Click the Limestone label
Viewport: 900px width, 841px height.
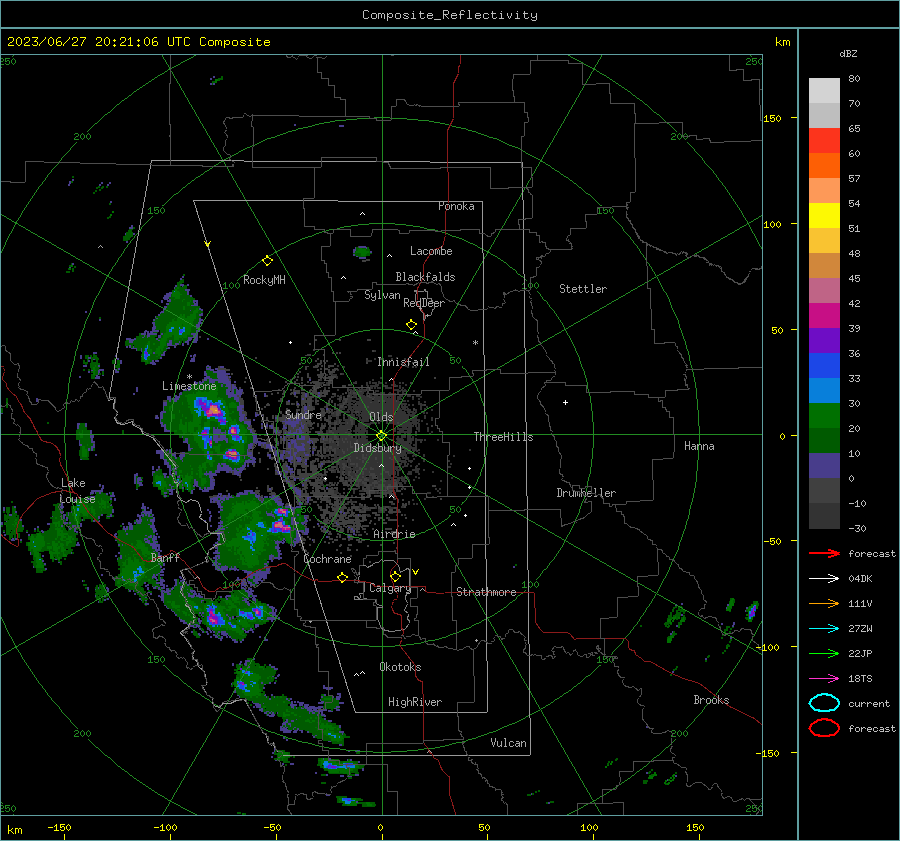[189, 386]
